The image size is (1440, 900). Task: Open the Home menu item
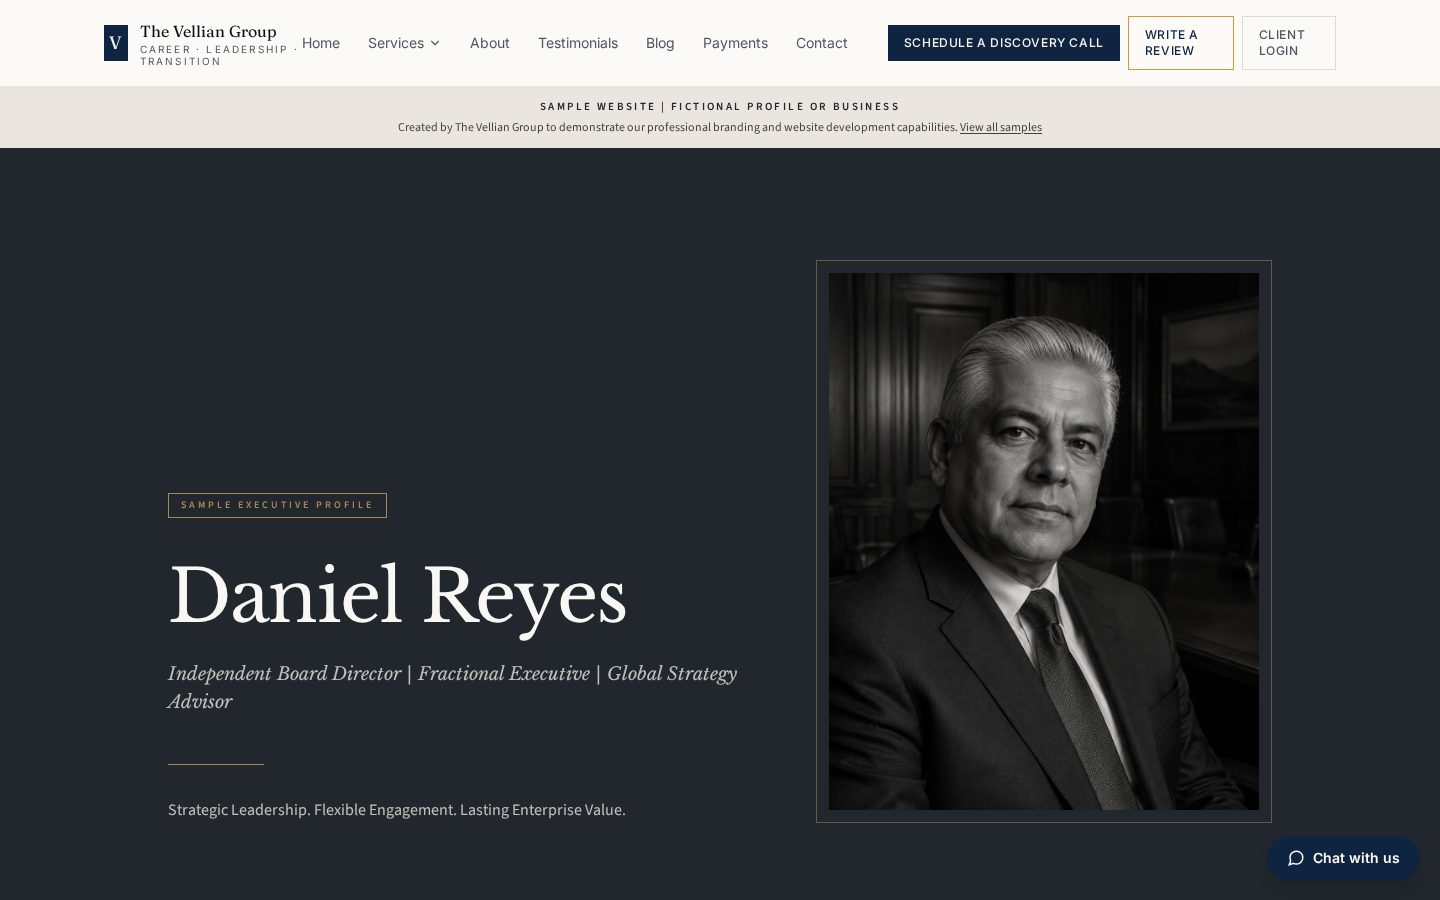coord(321,43)
